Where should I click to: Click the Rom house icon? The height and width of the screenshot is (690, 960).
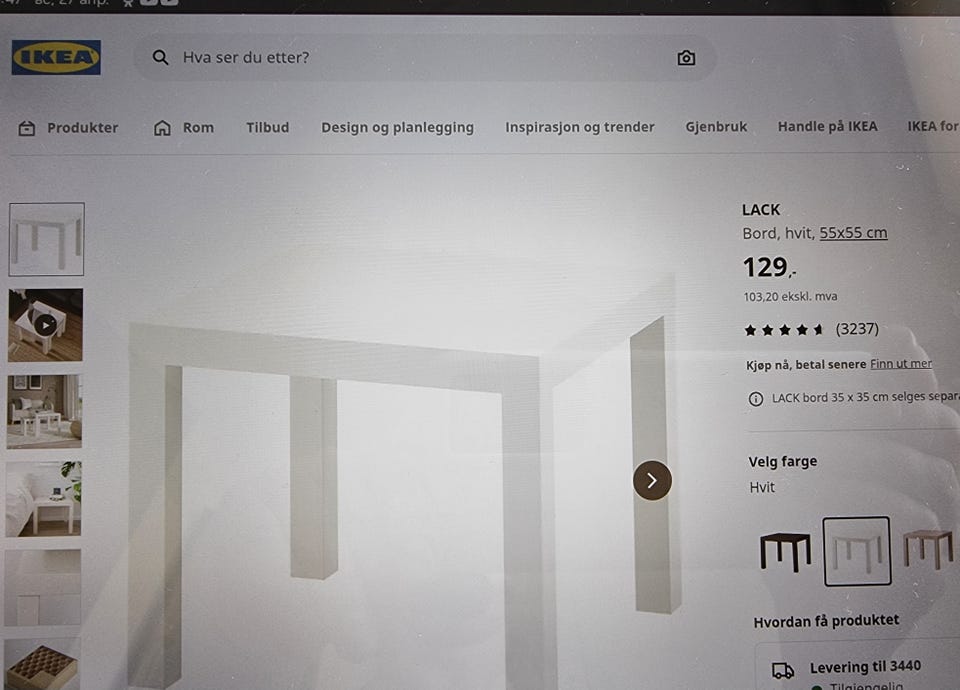[x=162, y=128]
